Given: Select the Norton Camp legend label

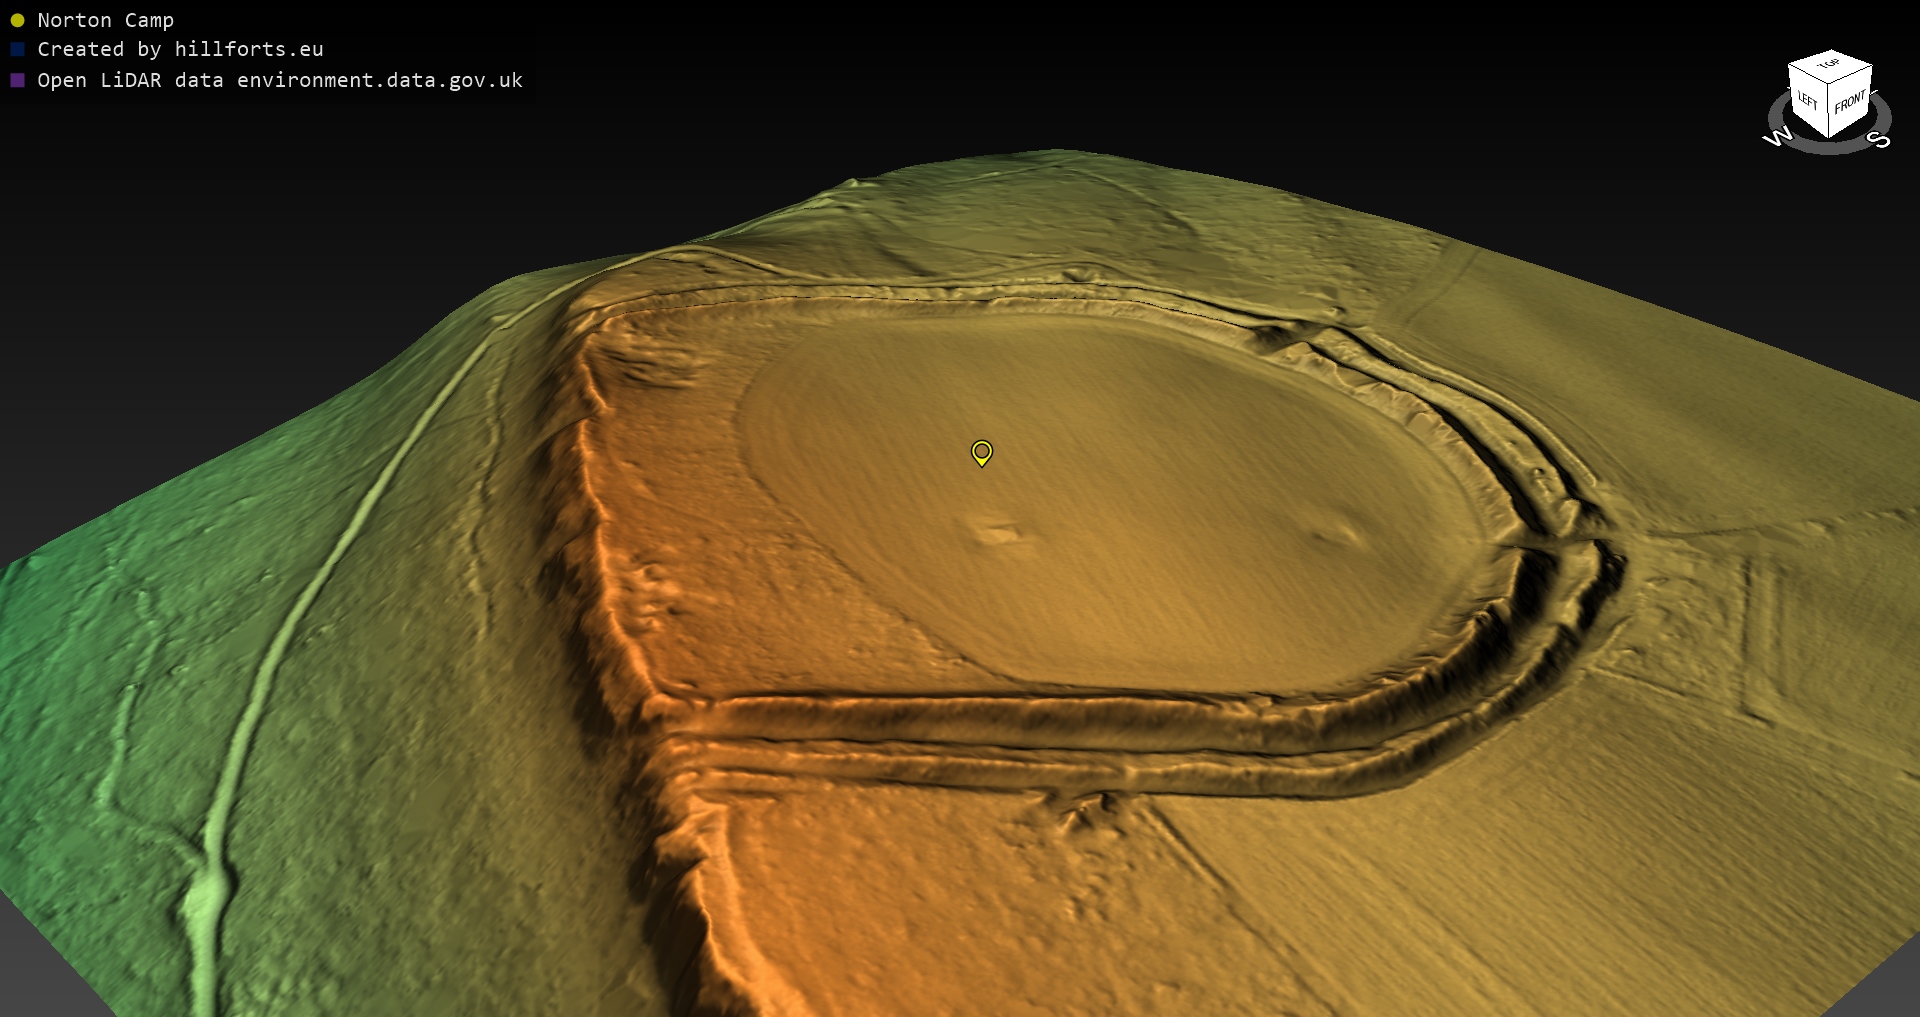Looking at the screenshot, I should 105,20.
